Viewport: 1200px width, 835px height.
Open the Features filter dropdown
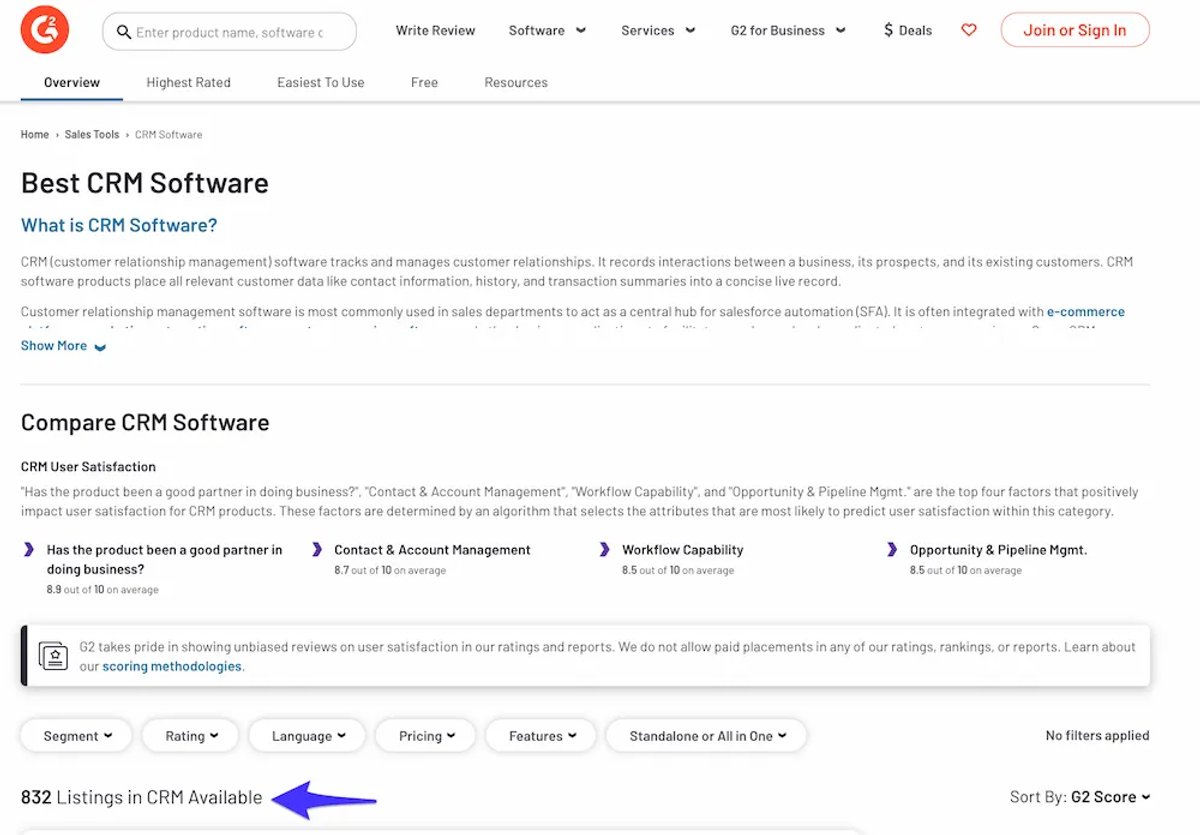point(541,736)
